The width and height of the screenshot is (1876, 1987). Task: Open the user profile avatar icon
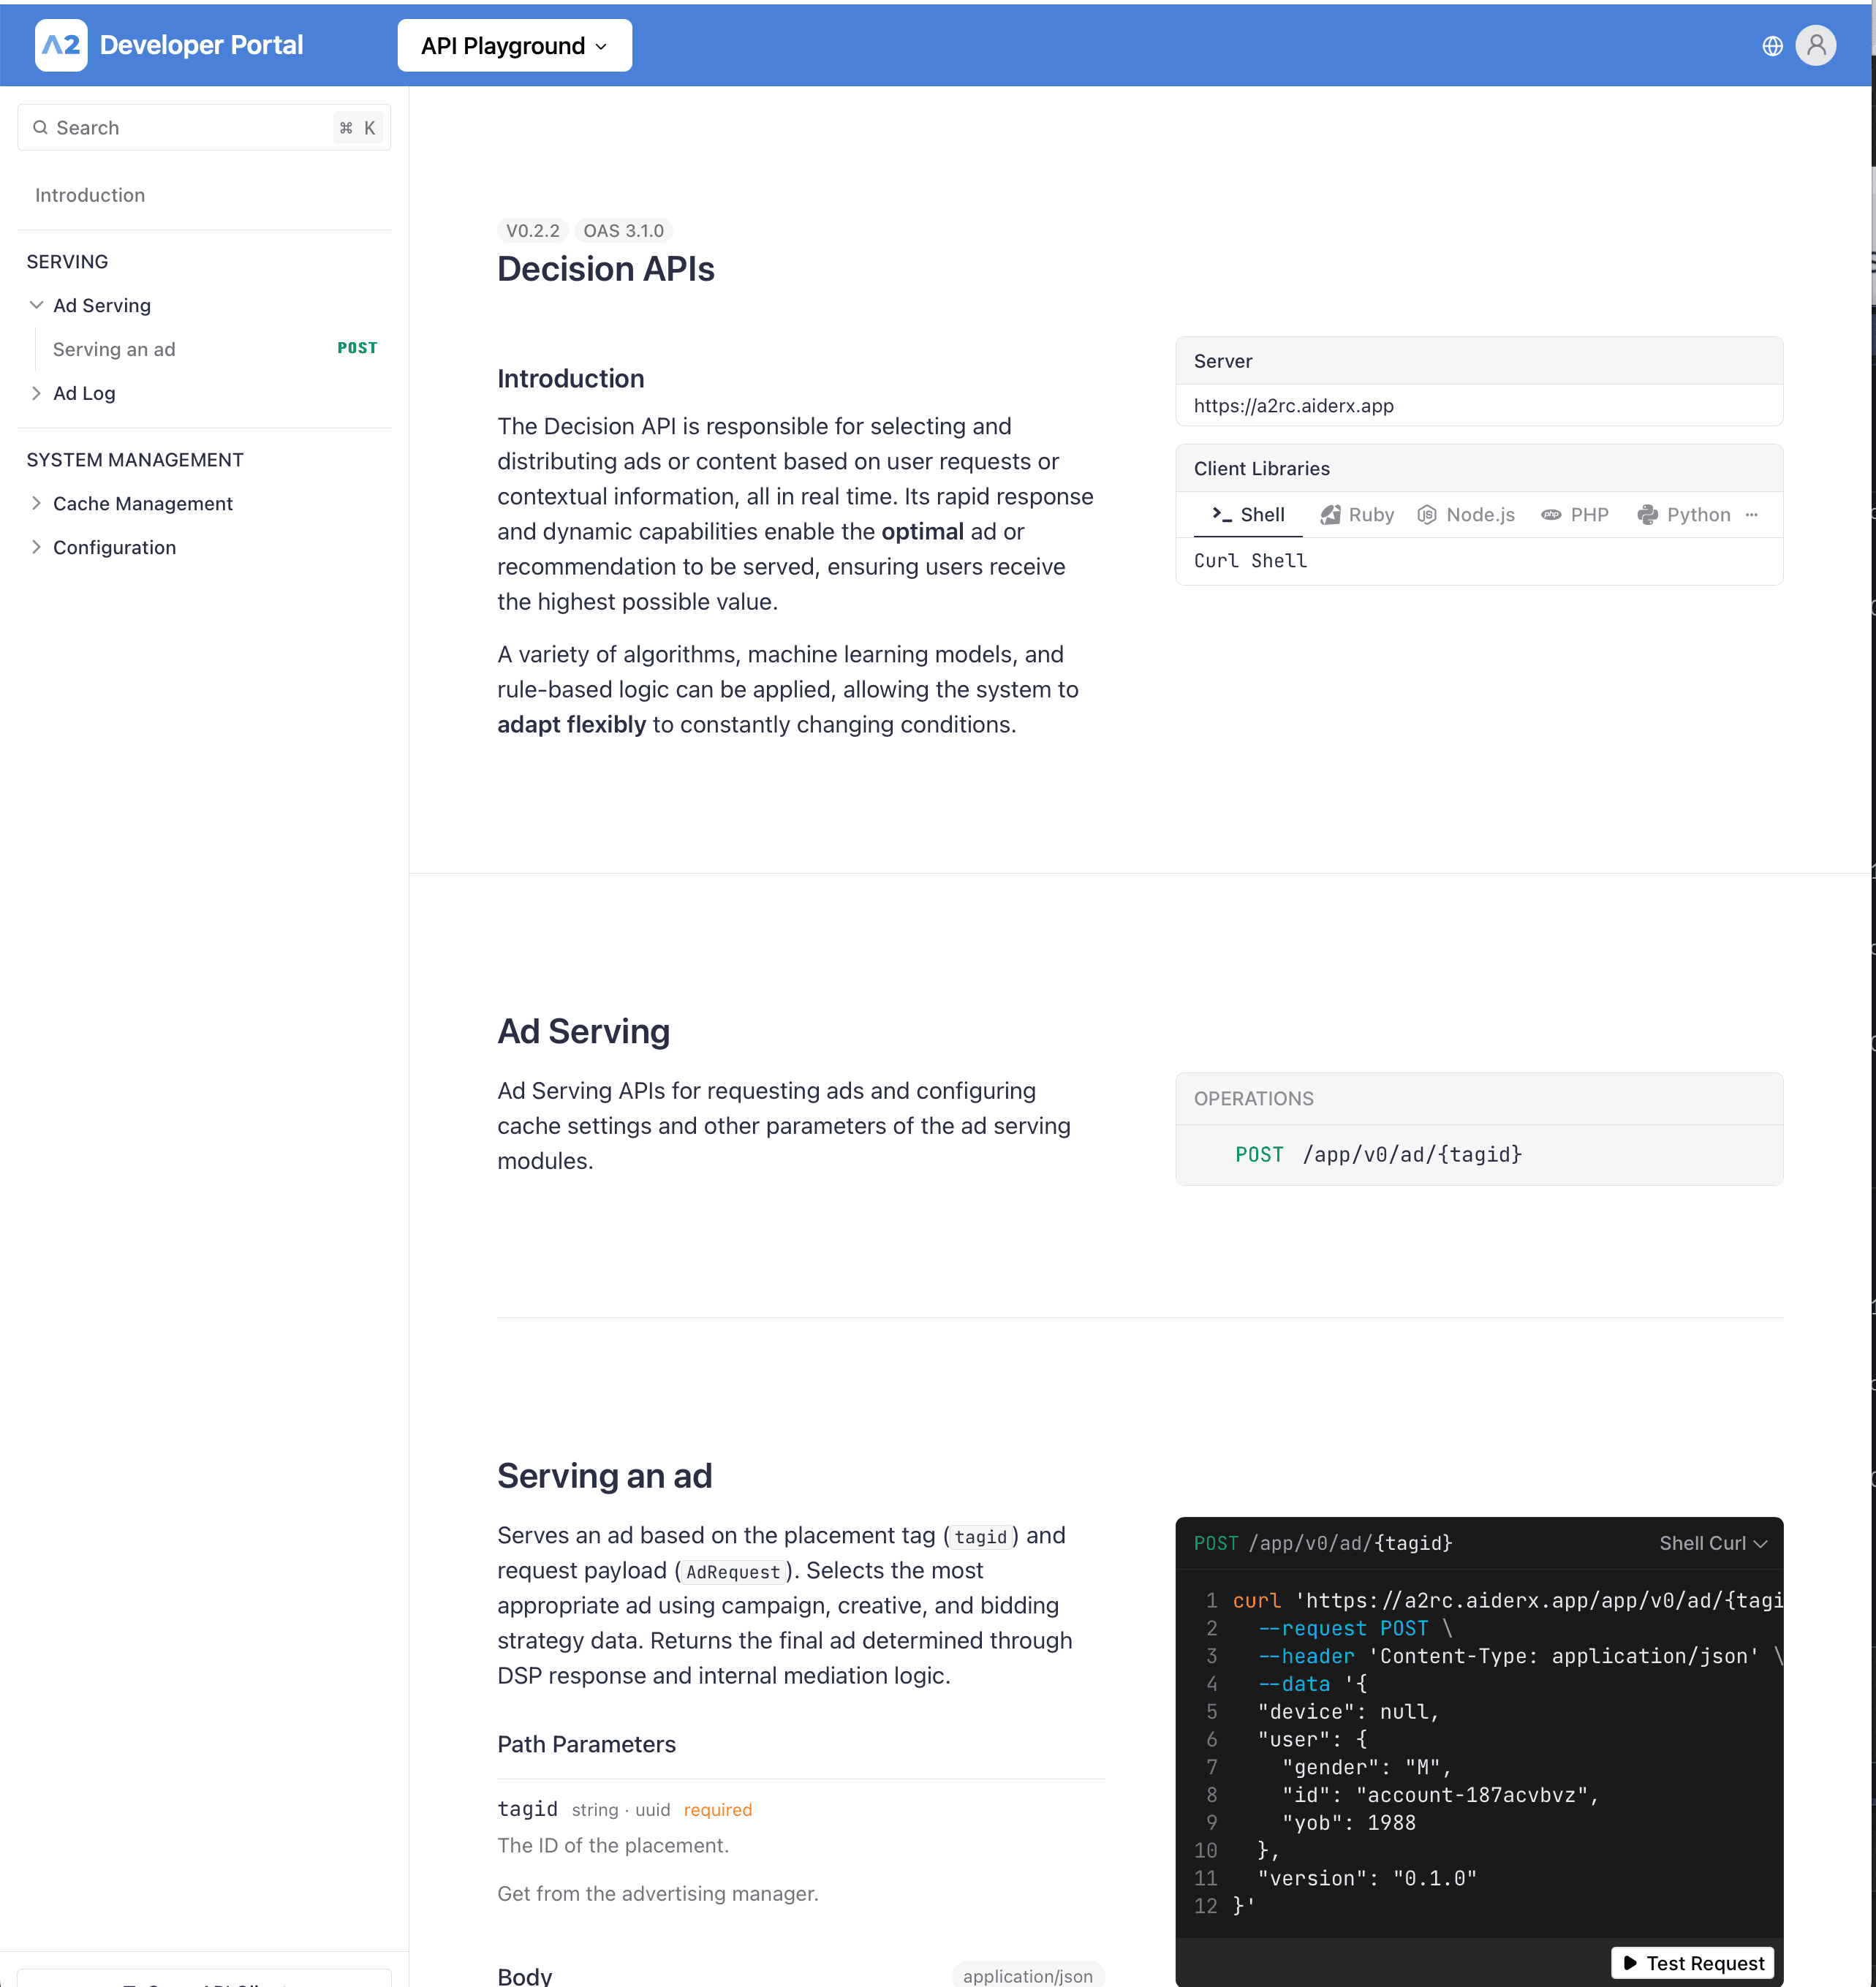[x=1817, y=45]
